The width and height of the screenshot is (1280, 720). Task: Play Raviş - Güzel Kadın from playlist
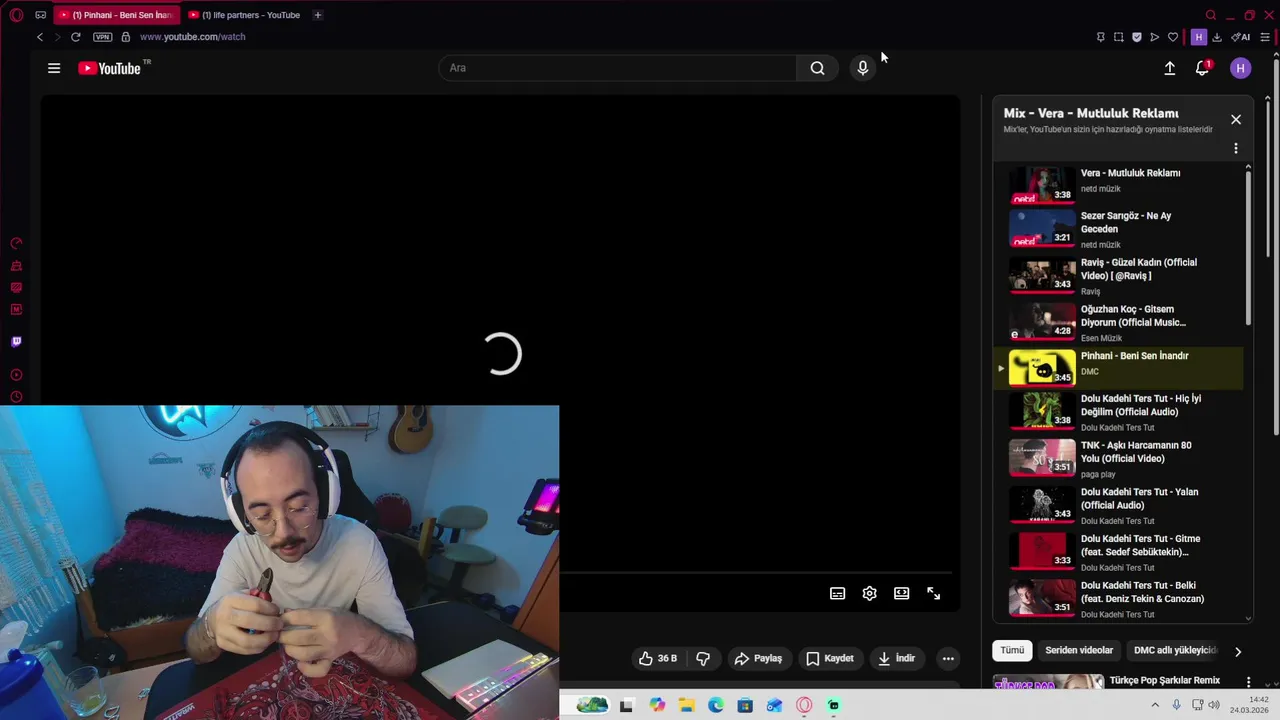[1118, 276]
